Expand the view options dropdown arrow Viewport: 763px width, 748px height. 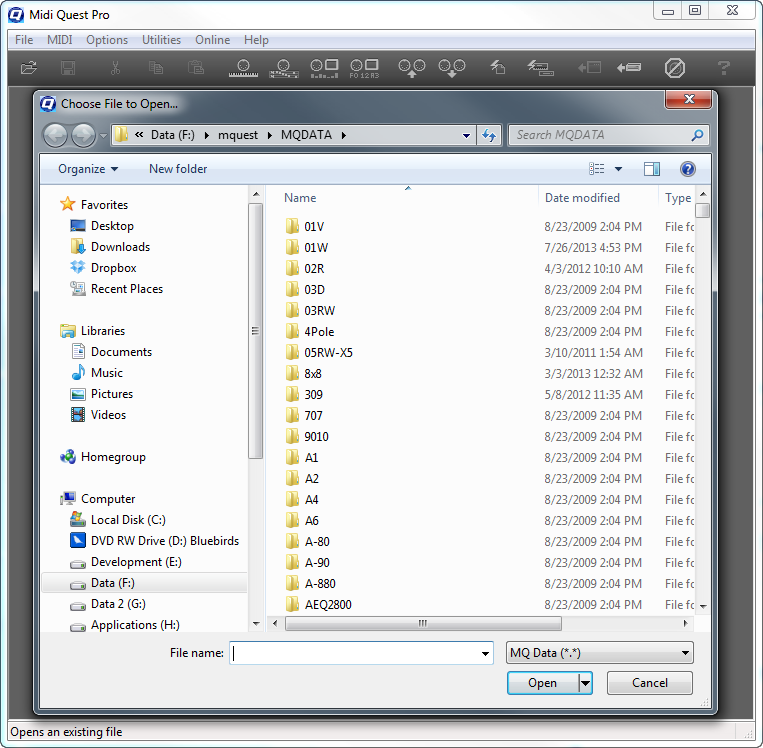618,169
